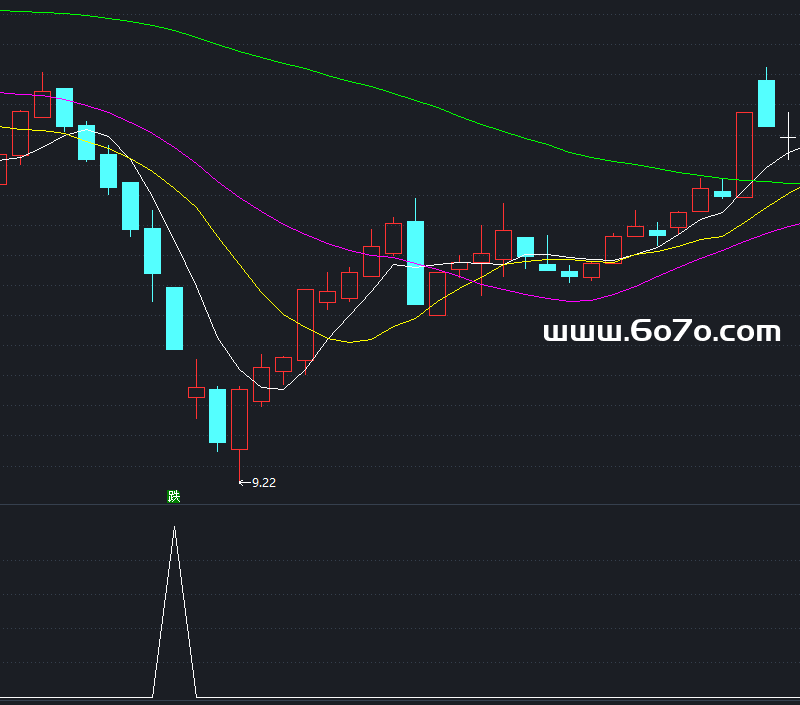
Task: Click the 9.22 low price label
Action: [264, 483]
